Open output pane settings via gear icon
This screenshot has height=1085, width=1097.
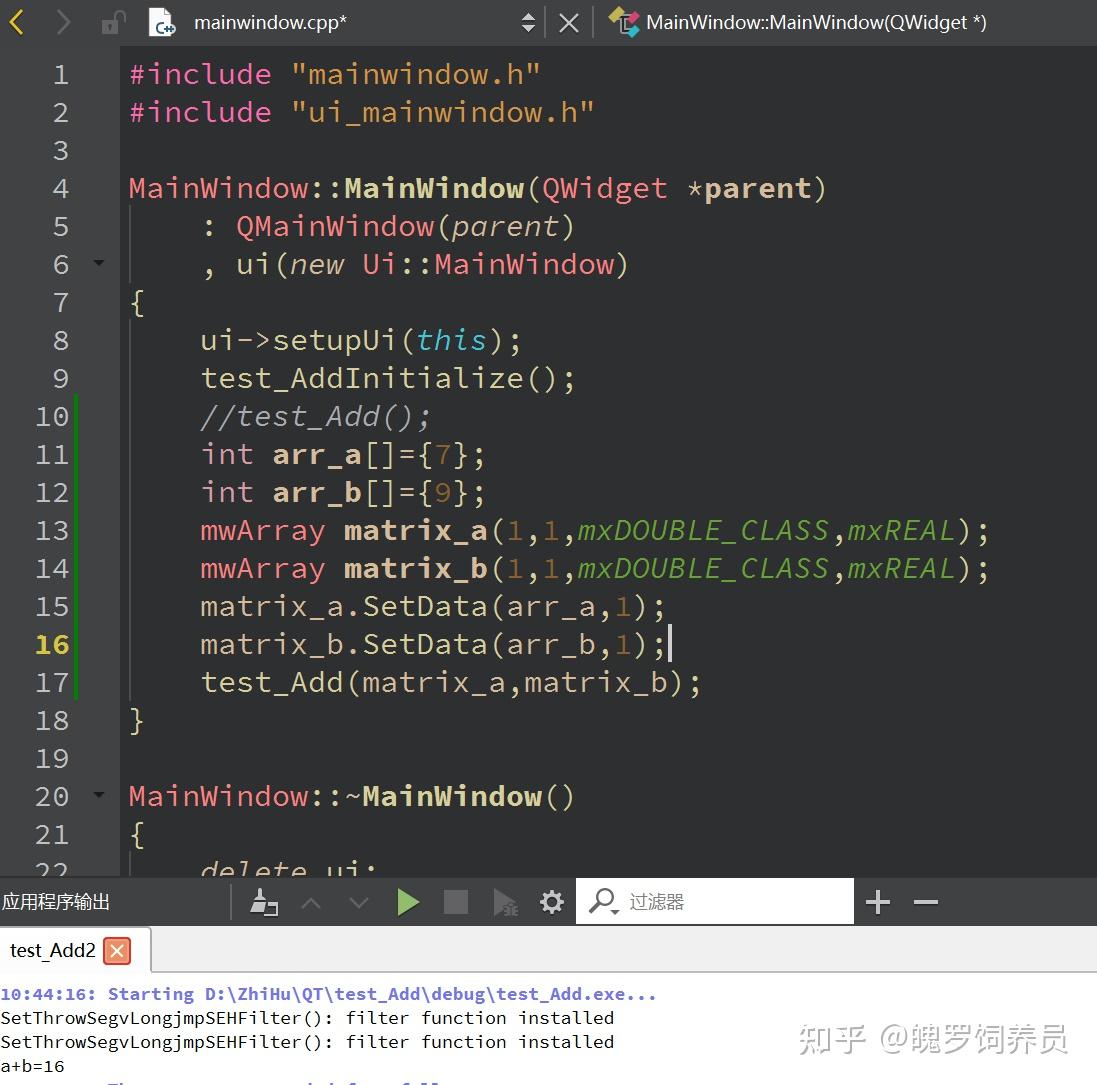pos(551,901)
